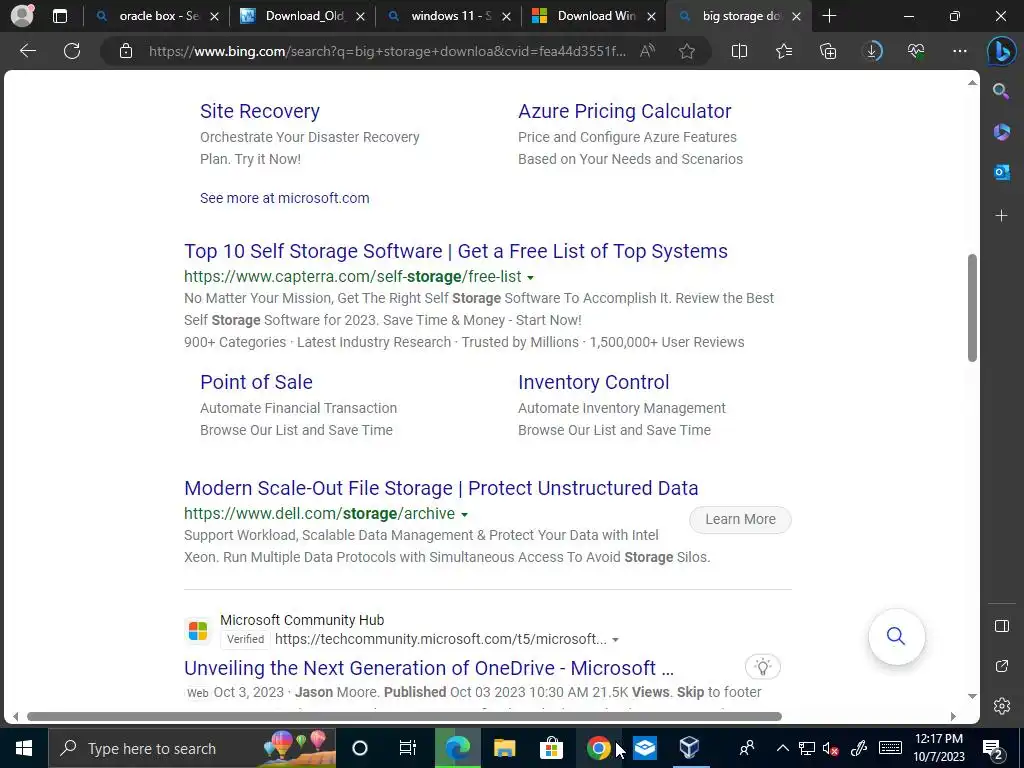Viewport: 1024px width, 768px height.
Task: Open the Site Recovery link
Action: click(260, 111)
